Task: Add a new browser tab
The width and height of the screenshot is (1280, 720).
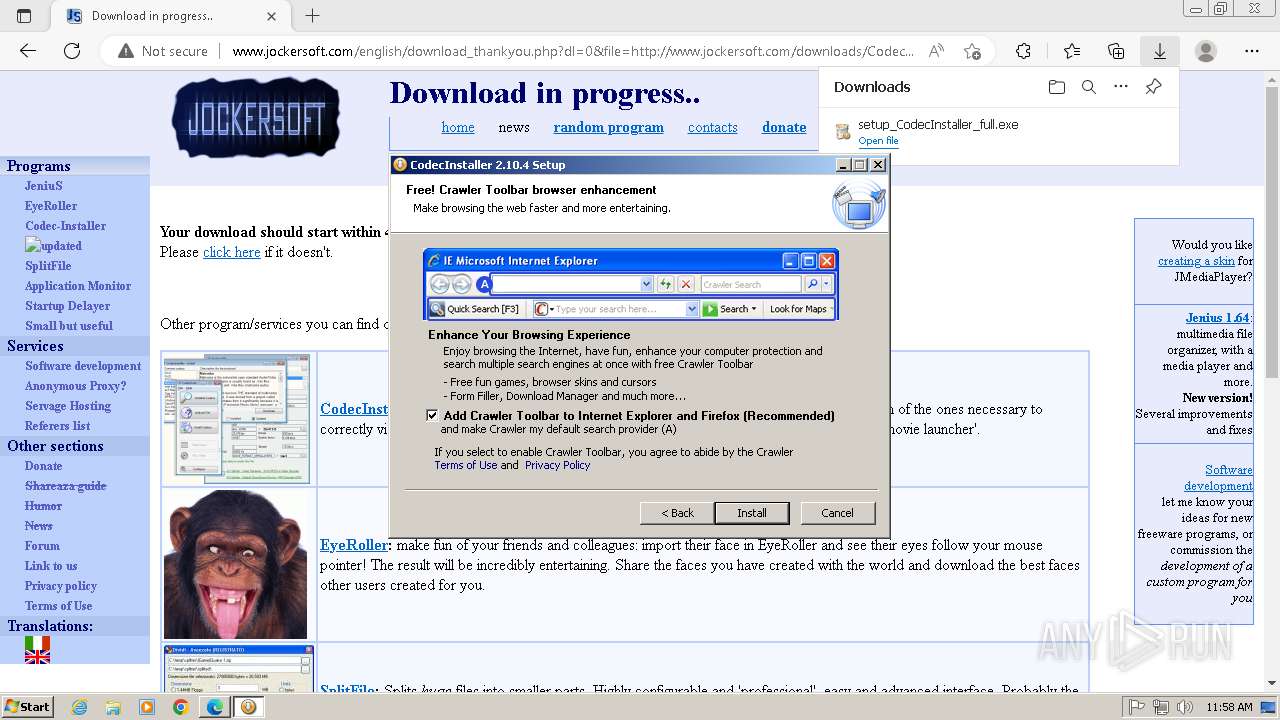Action: pos(312,16)
